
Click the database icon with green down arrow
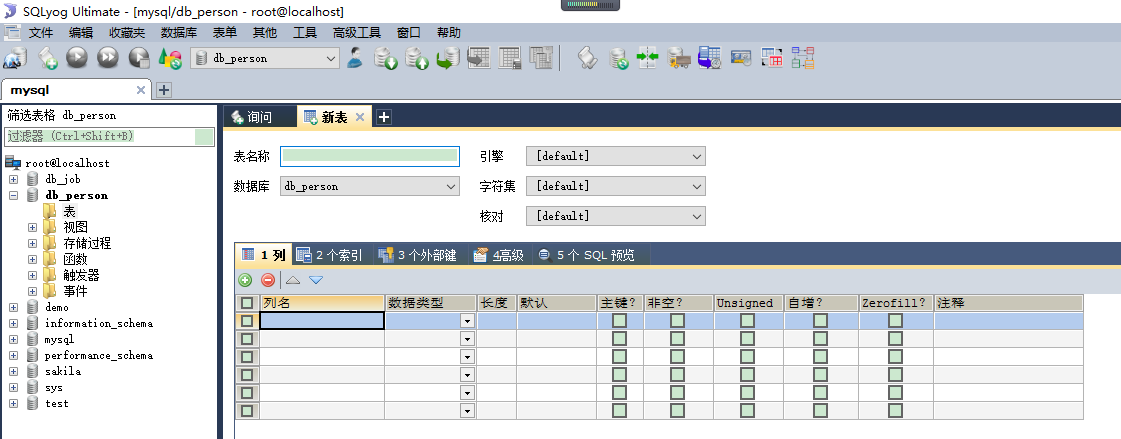(x=386, y=58)
